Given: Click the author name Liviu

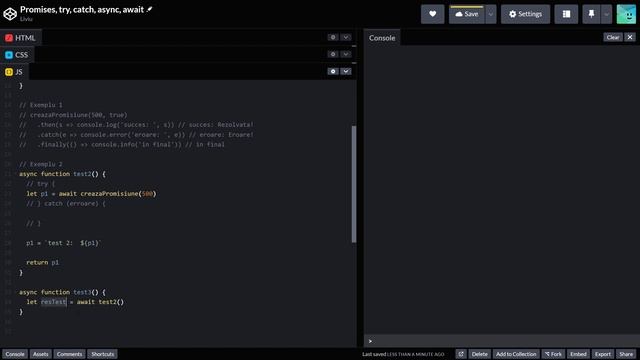Looking at the screenshot, I should (x=26, y=19).
